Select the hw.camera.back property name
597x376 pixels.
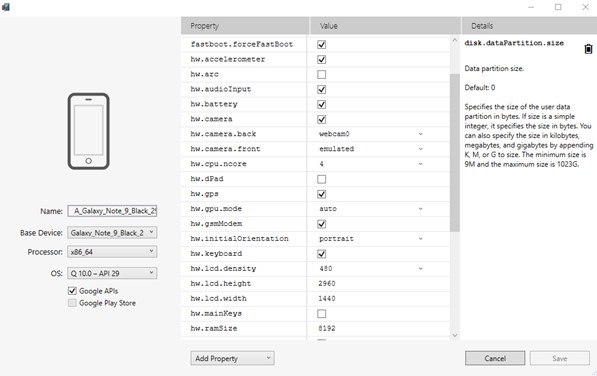pyautogui.click(x=223, y=134)
